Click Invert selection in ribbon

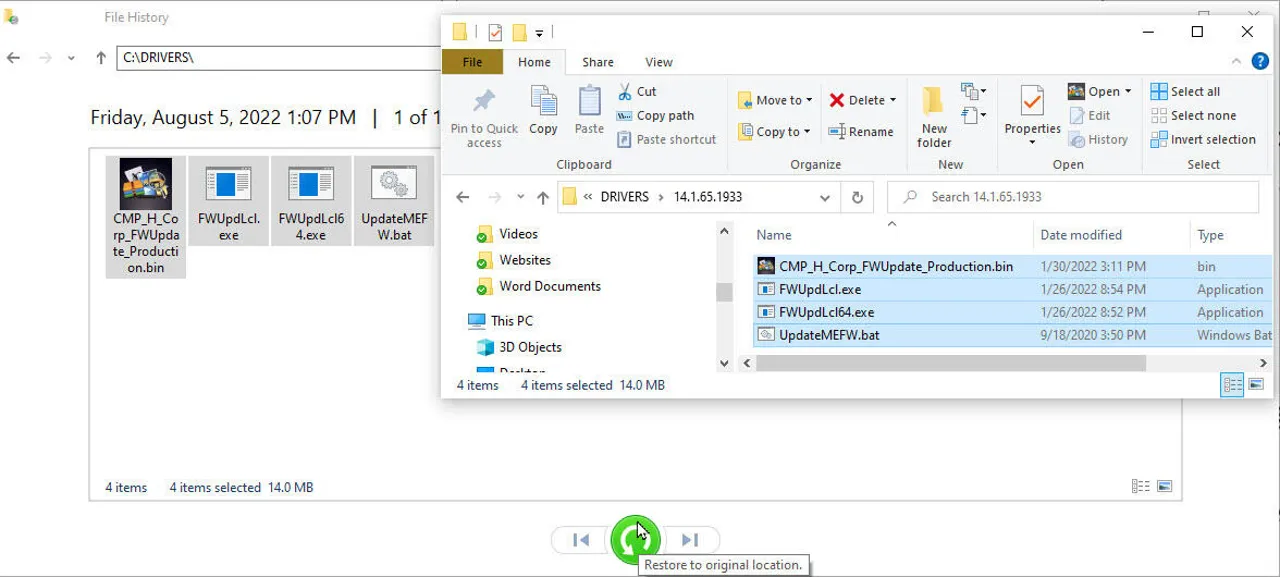click(x=1203, y=140)
